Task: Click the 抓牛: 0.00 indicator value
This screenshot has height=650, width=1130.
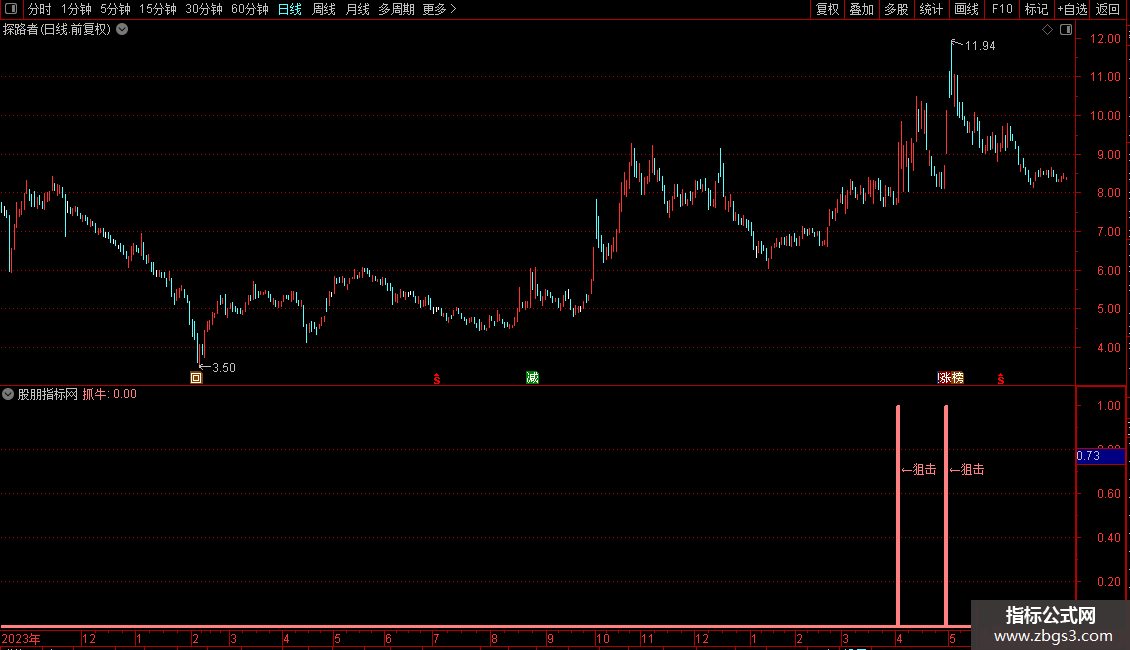Action: click(x=110, y=394)
